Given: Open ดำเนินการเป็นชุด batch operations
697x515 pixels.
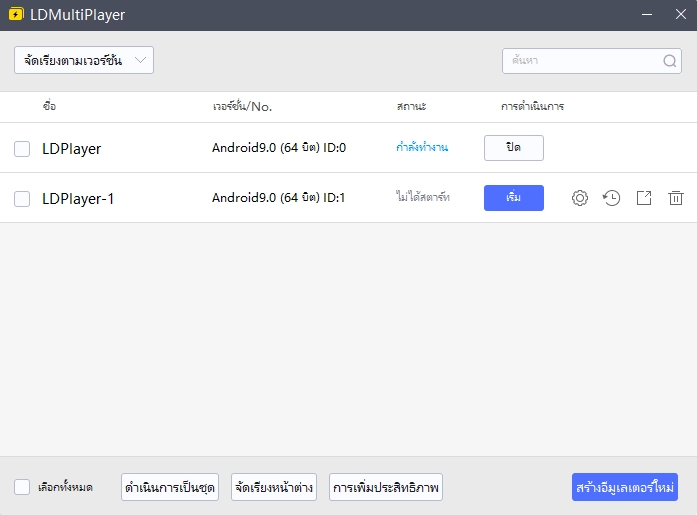Looking at the screenshot, I should (170, 487).
